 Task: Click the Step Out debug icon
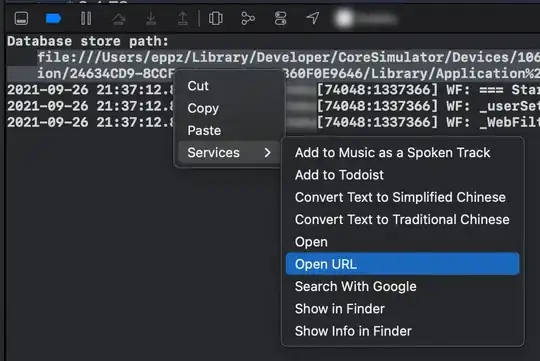tap(183, 19)
